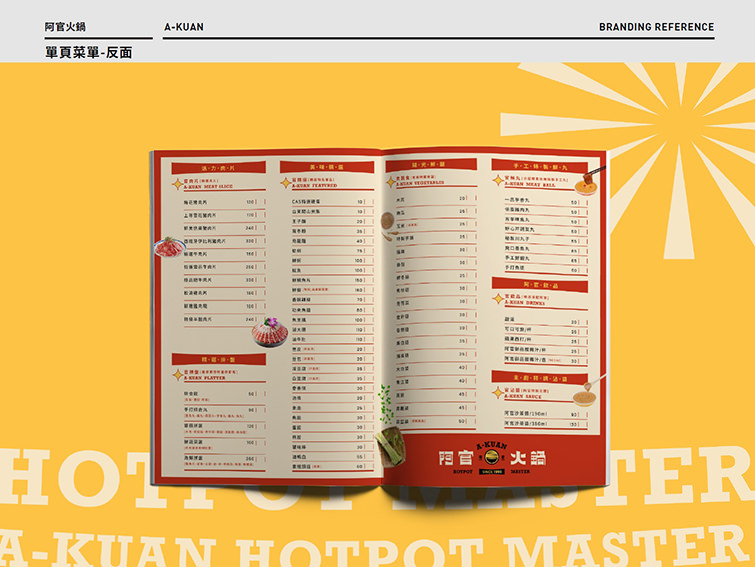The image size is (755, 567).
Task: Click the A-KUAN MEAT BALL heading
Action: click(530, 184)
